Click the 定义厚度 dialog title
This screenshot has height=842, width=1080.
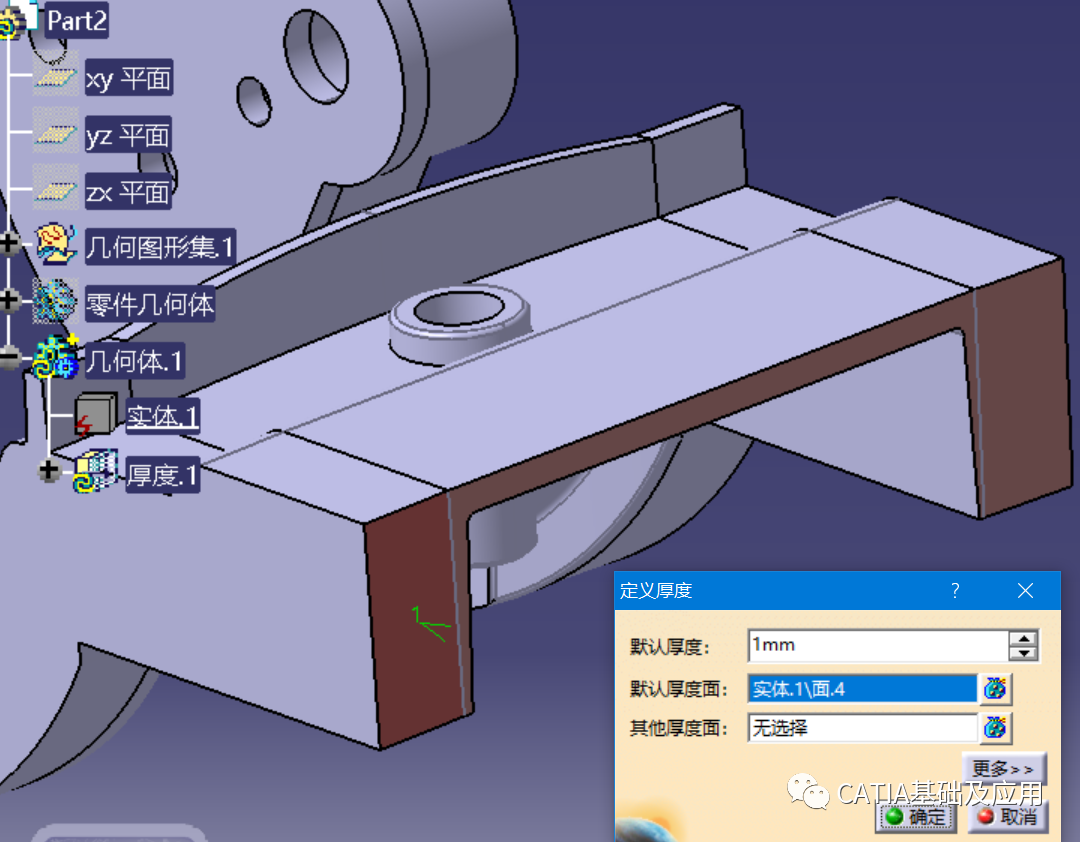click(x=656, y=591)
